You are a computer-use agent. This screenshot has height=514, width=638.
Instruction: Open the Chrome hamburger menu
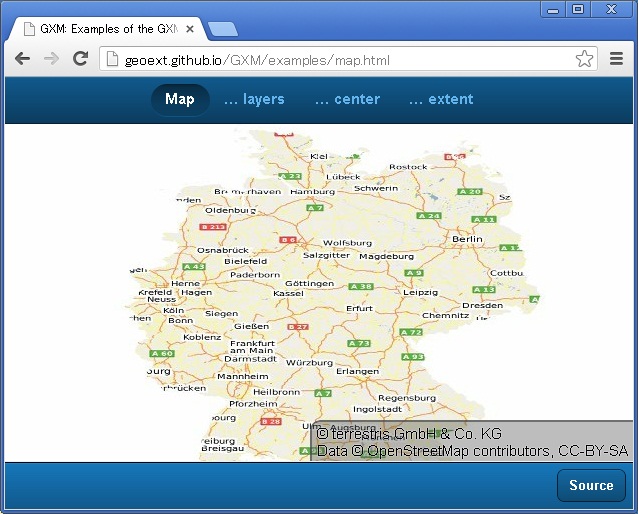617,60
